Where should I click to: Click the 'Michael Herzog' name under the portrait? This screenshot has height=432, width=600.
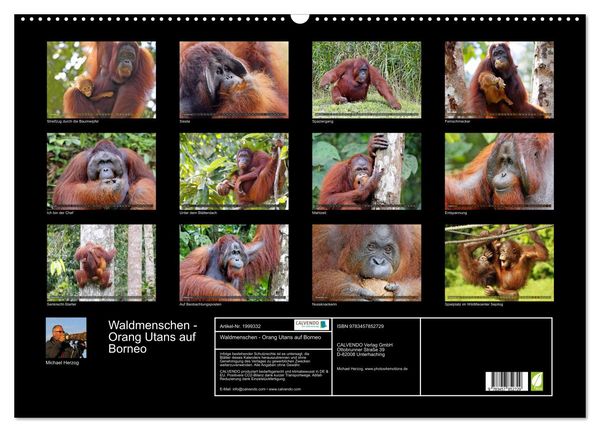62,363
